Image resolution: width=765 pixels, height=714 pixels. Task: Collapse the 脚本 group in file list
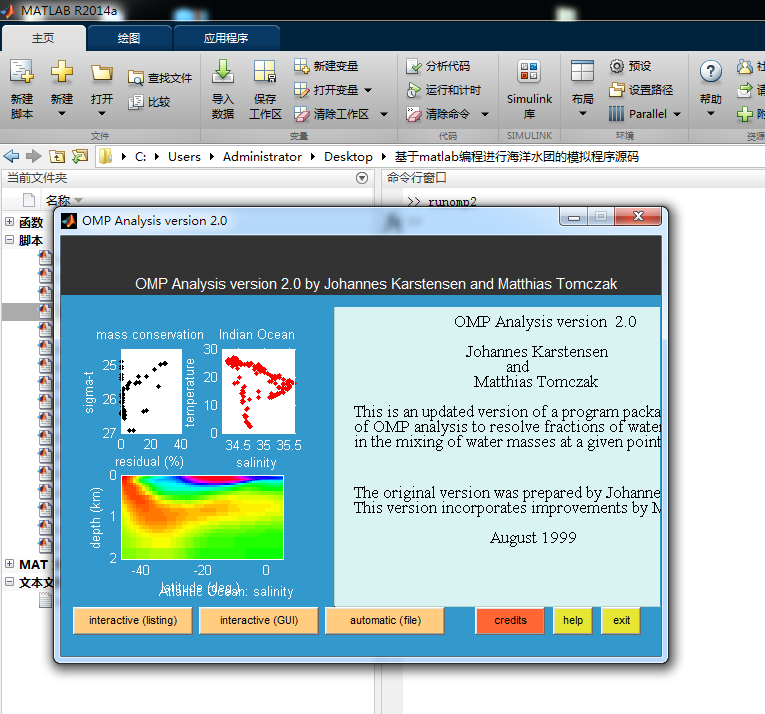click(x=9, y=240)
